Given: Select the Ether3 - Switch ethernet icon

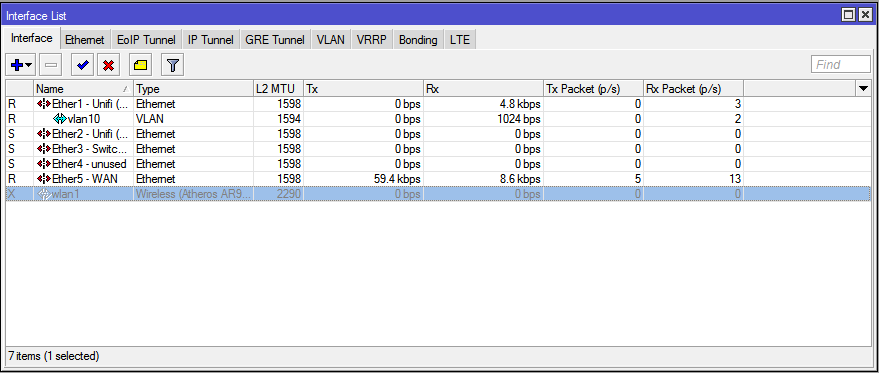Looking at the screenshot, I should (44, 149).
